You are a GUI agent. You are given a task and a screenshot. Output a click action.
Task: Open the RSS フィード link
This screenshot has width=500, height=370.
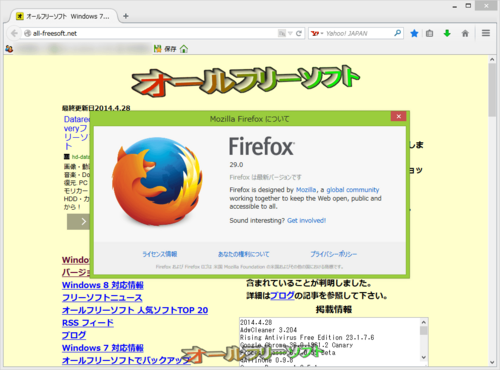(x=88, y=323)
